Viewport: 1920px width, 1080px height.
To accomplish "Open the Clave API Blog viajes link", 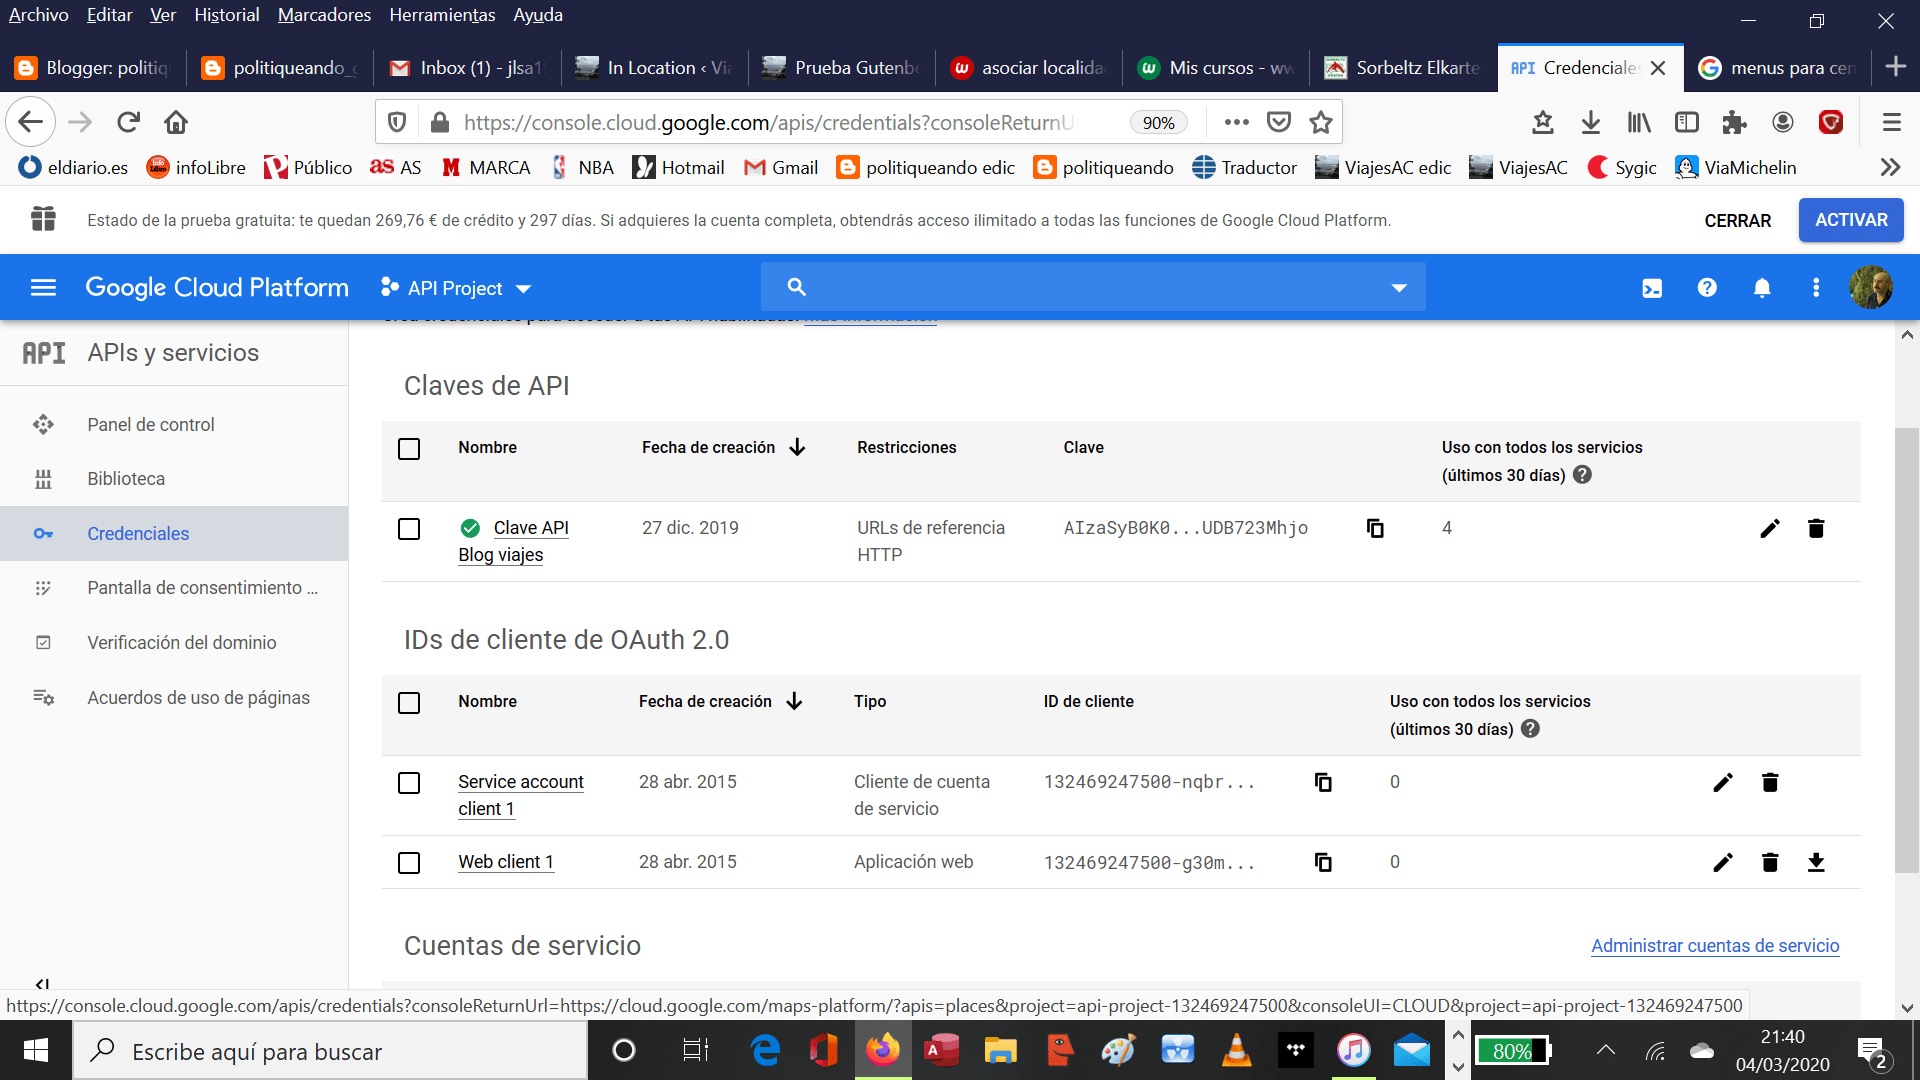I will point(513,541).
